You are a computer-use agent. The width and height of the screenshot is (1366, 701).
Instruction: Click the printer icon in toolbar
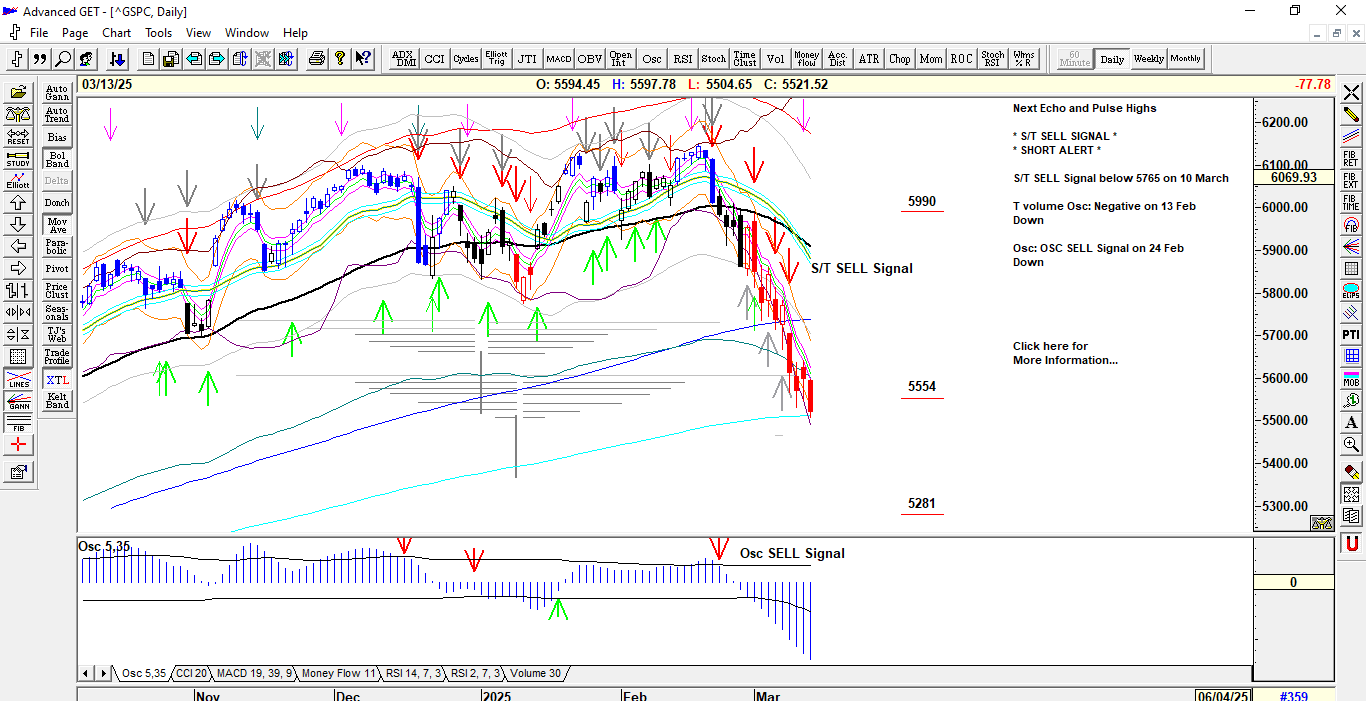(317, 59)
